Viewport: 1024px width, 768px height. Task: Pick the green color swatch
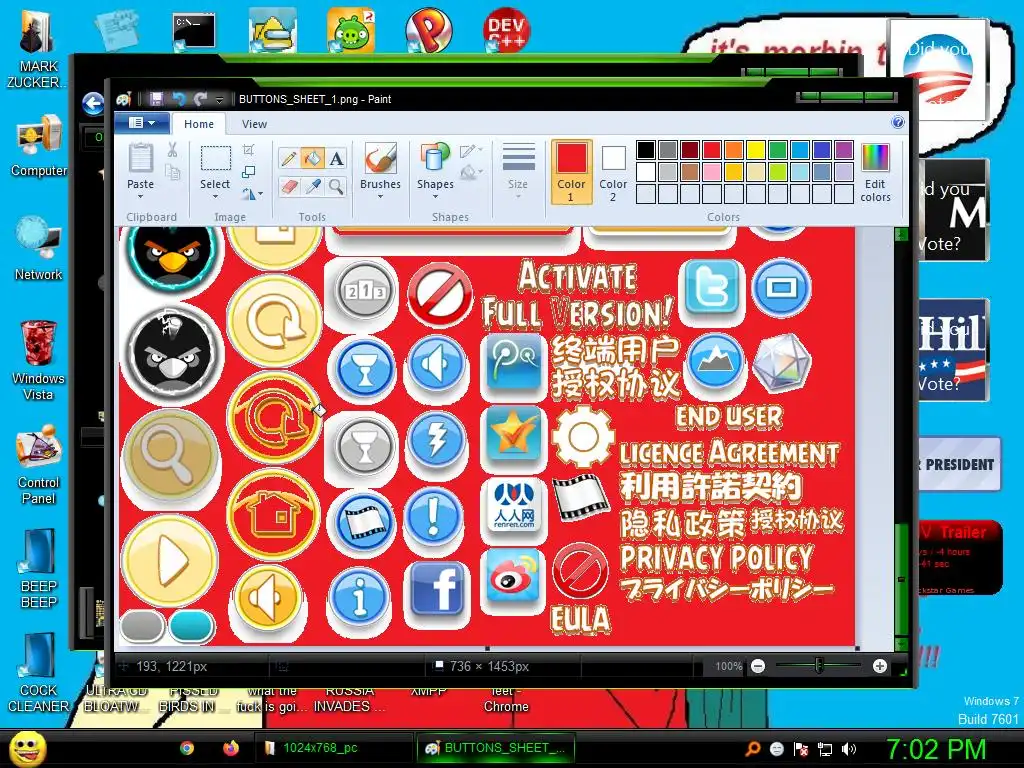tap(778, 150)
